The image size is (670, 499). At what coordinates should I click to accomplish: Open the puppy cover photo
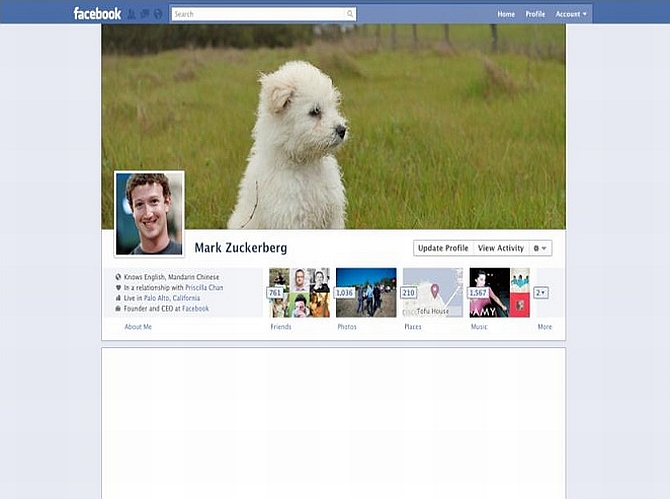pyautogui.click(x=333, y=126)
